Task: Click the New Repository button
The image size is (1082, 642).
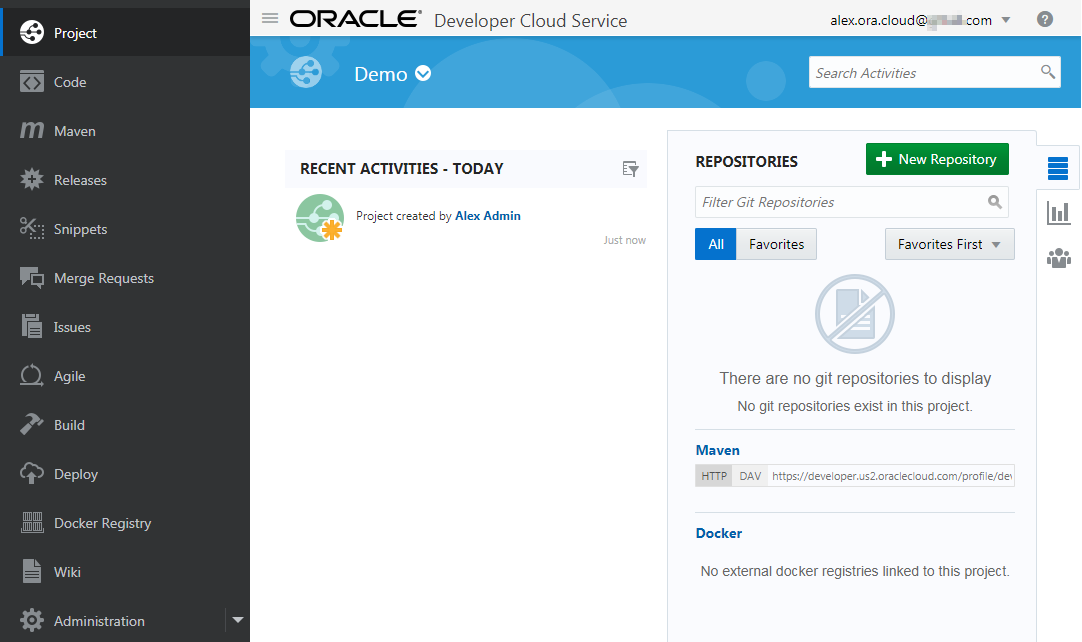Action: [937, 159]
